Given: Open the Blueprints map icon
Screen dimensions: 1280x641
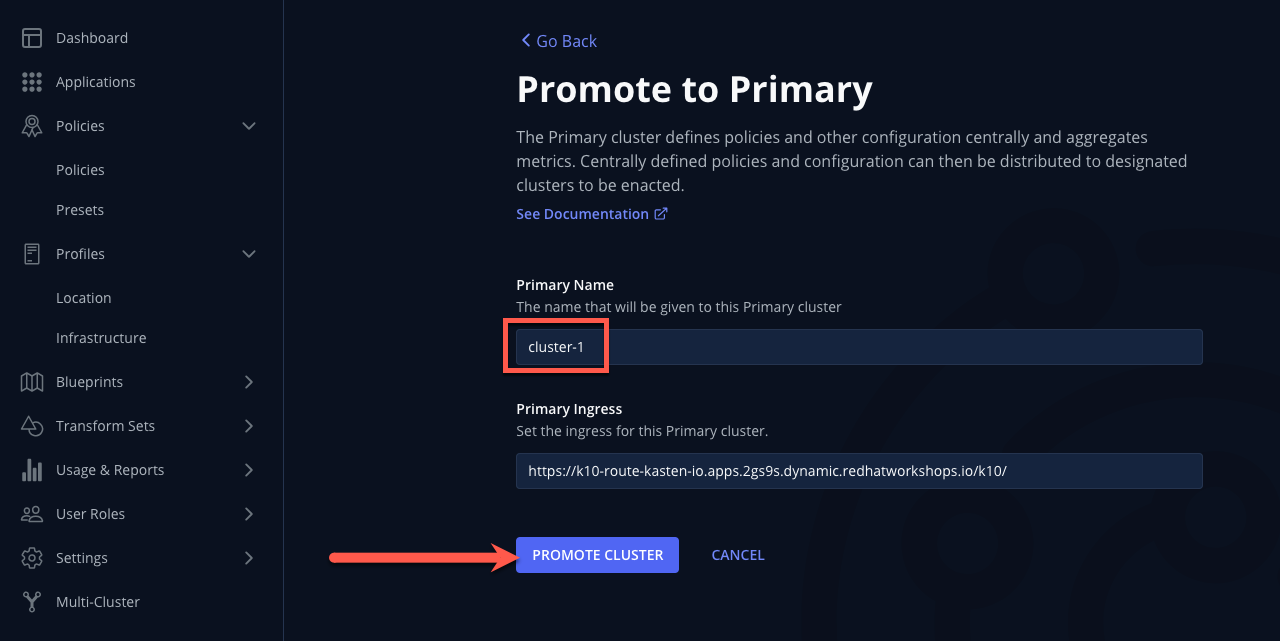Looking at the screenshot, I should [32, 382].
